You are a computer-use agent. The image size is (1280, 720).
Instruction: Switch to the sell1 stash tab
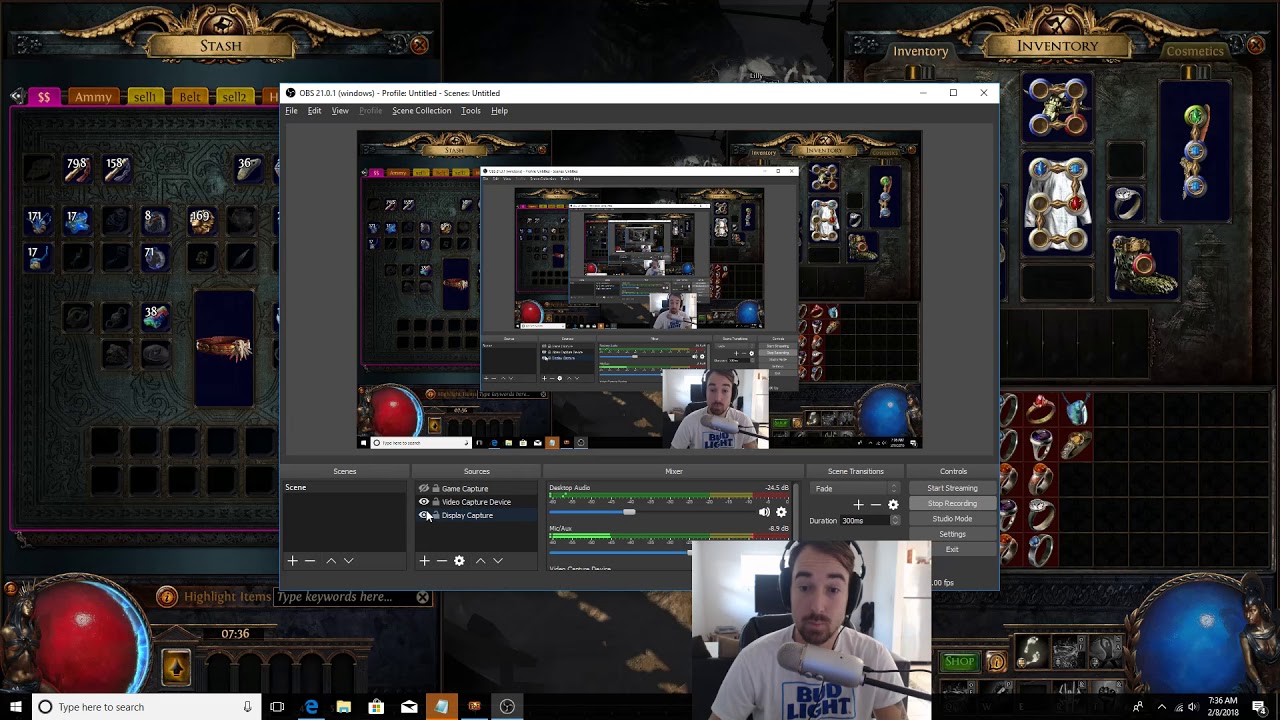point(145,97)
